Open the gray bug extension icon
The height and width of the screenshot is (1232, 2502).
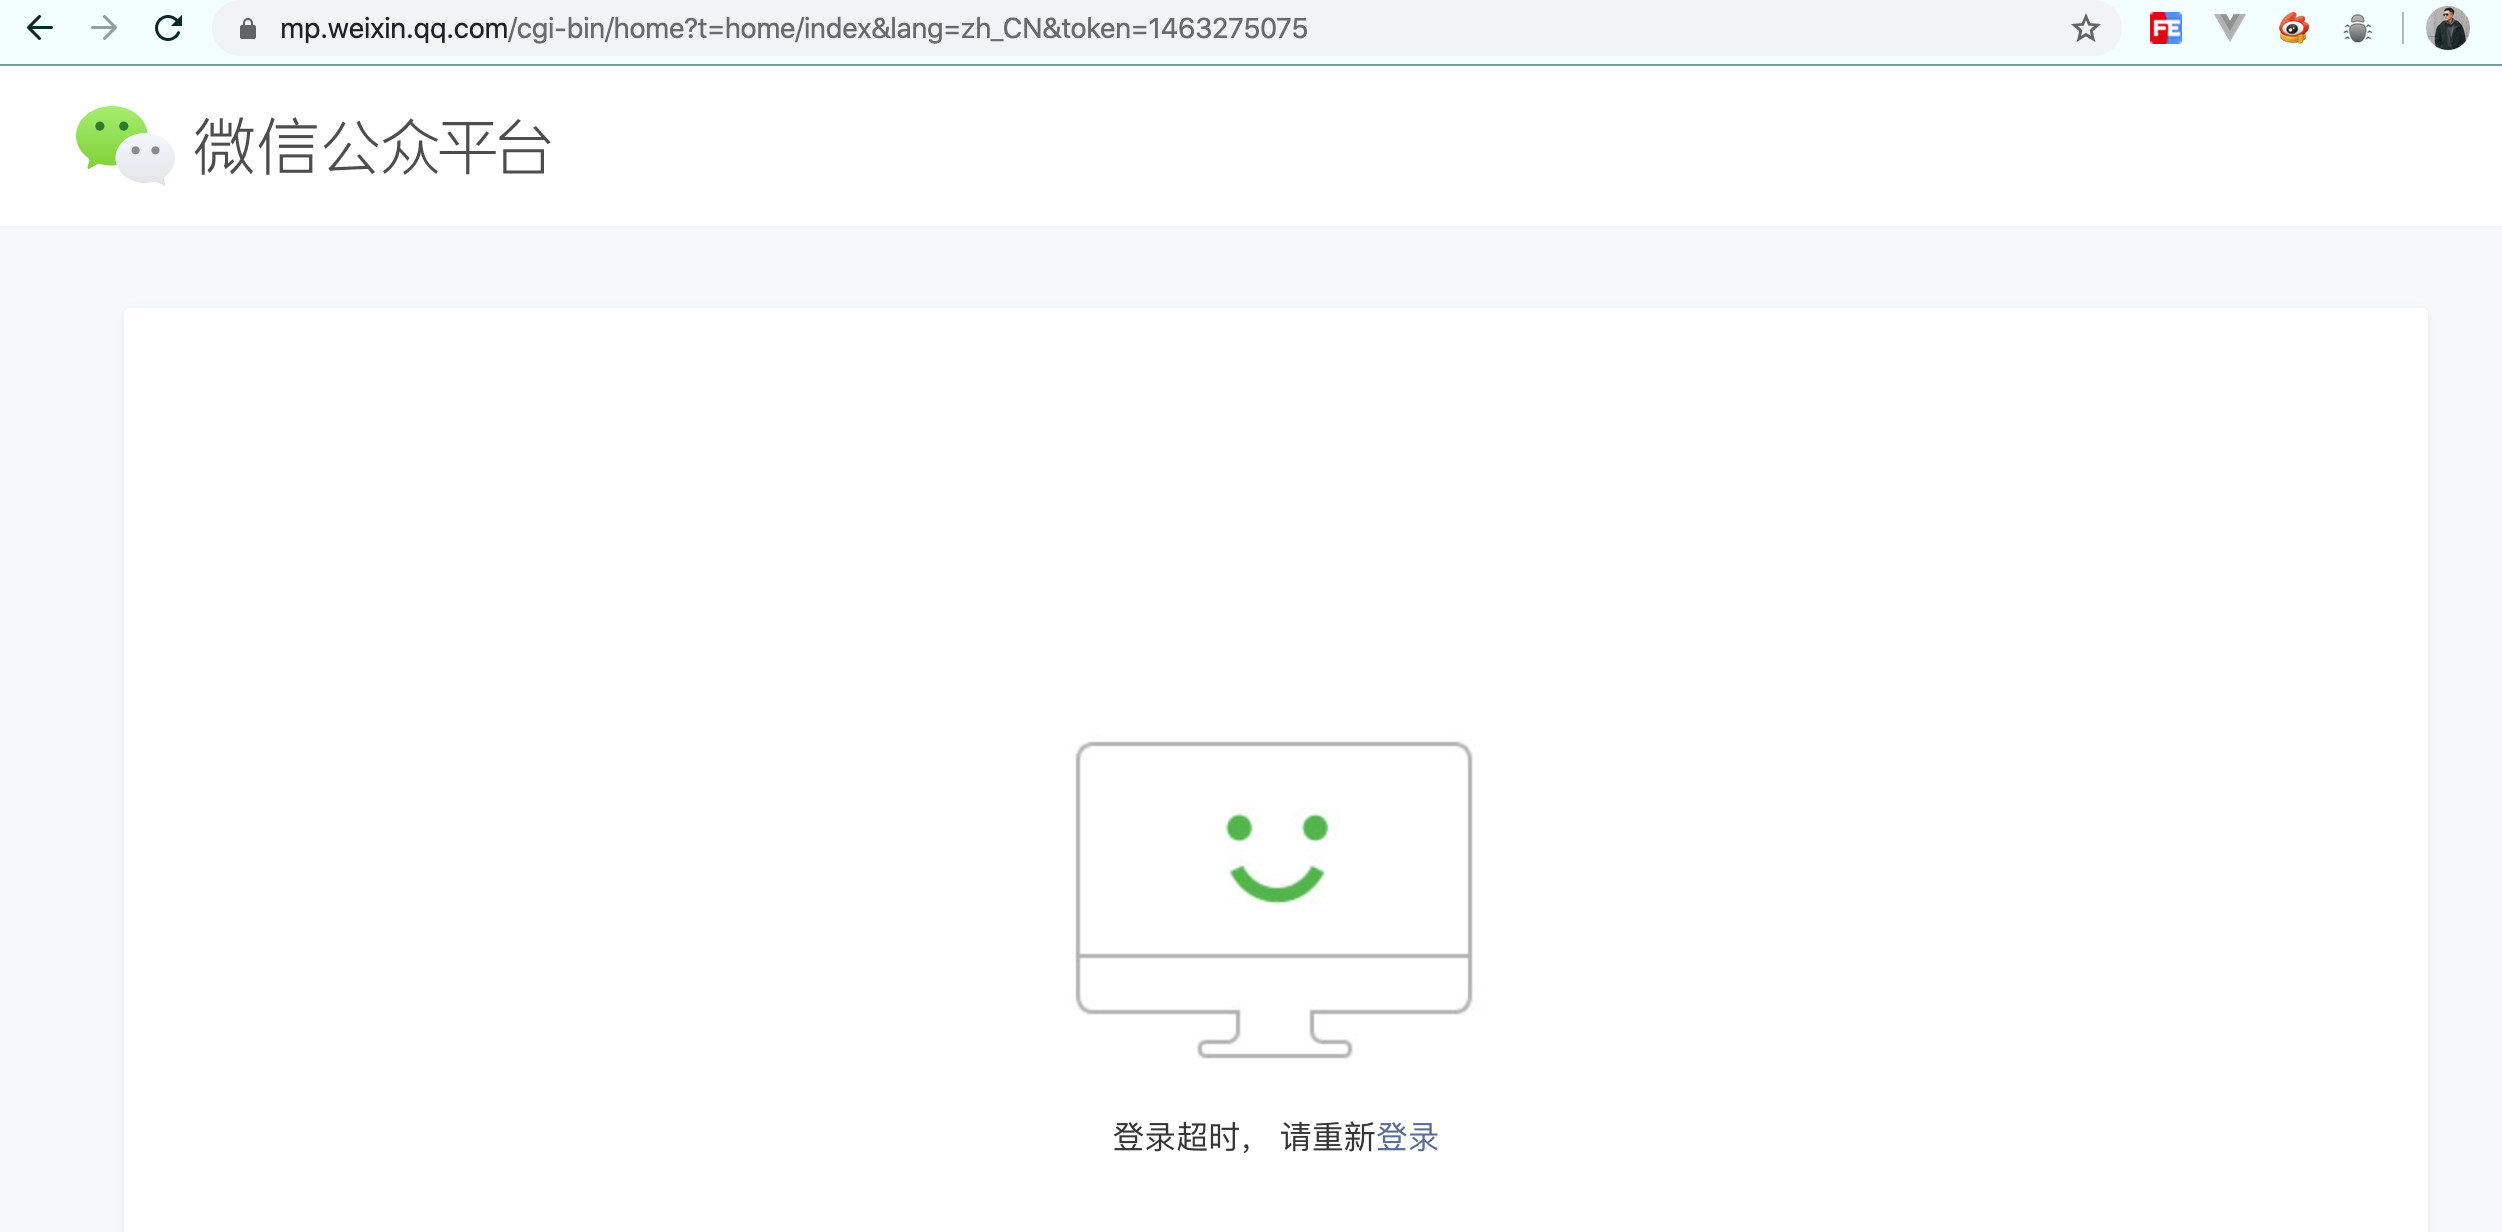[2357, 29]
